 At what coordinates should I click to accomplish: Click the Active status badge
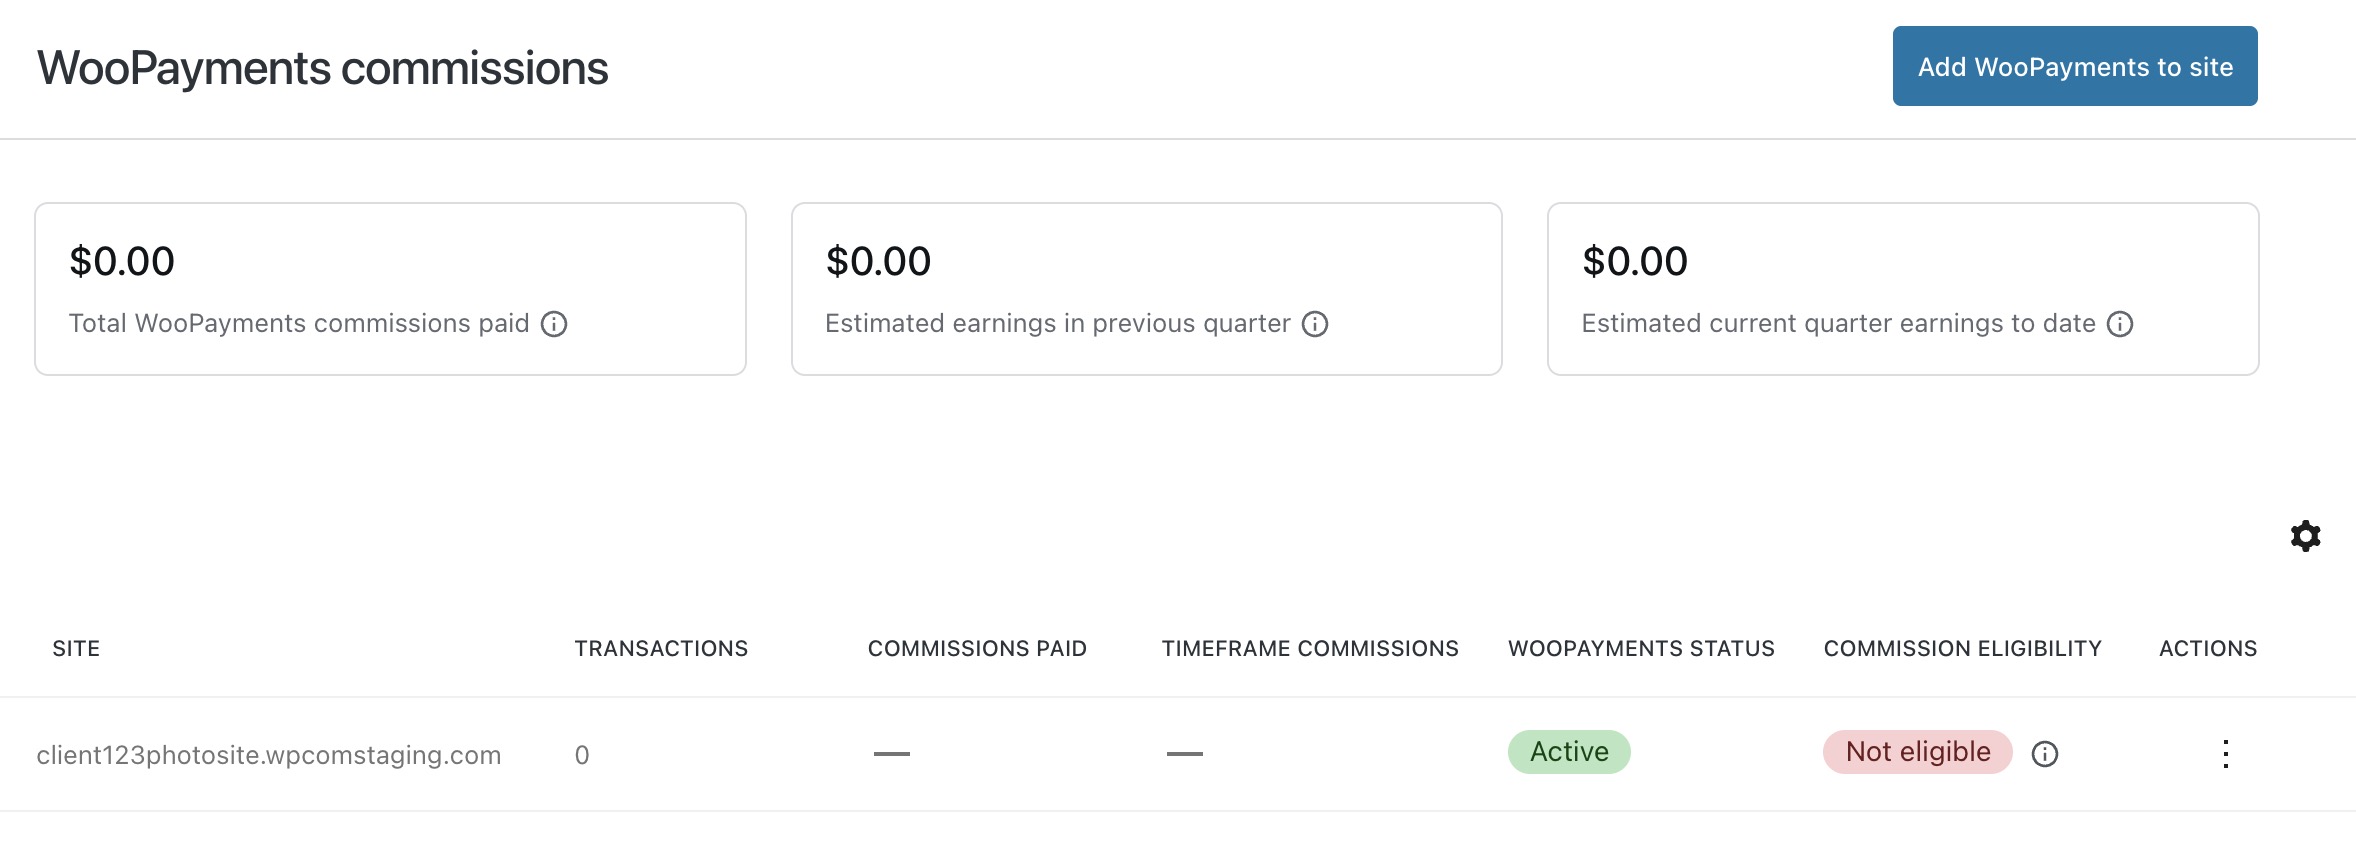[x=1569, y=752]
